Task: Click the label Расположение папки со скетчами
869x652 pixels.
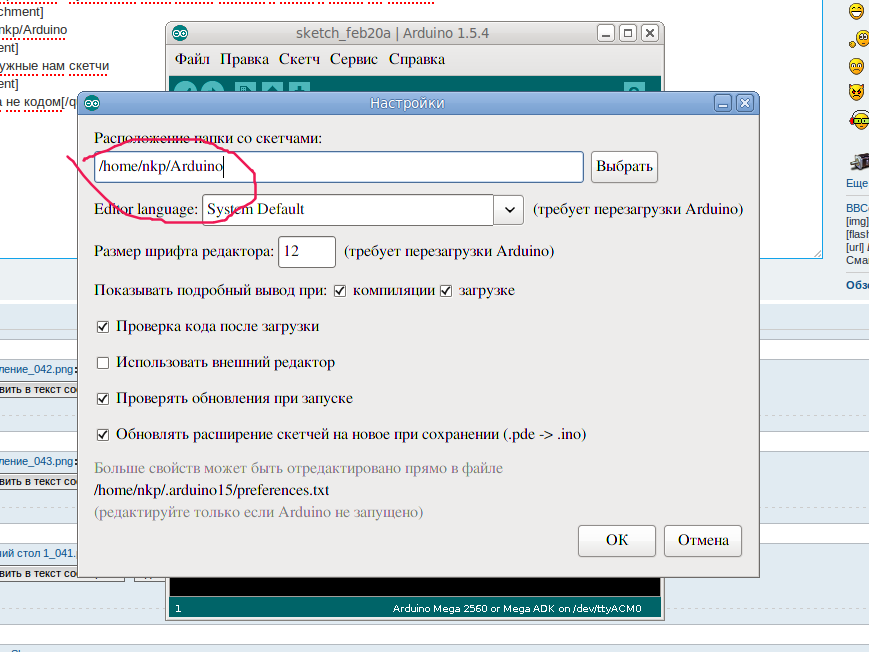Action: coord(208,138)
